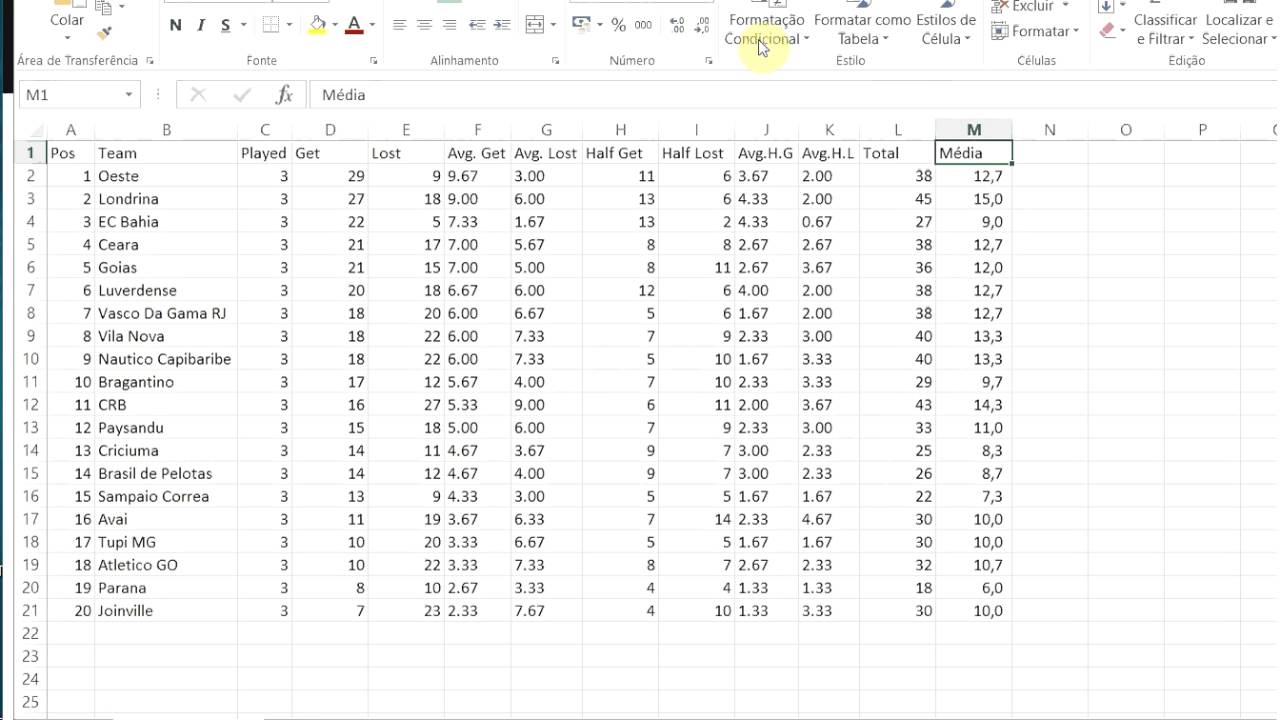This screenshot has width=1280, height=720.
Task: Open Formatar cells menu
Action: coord(1035,31)
